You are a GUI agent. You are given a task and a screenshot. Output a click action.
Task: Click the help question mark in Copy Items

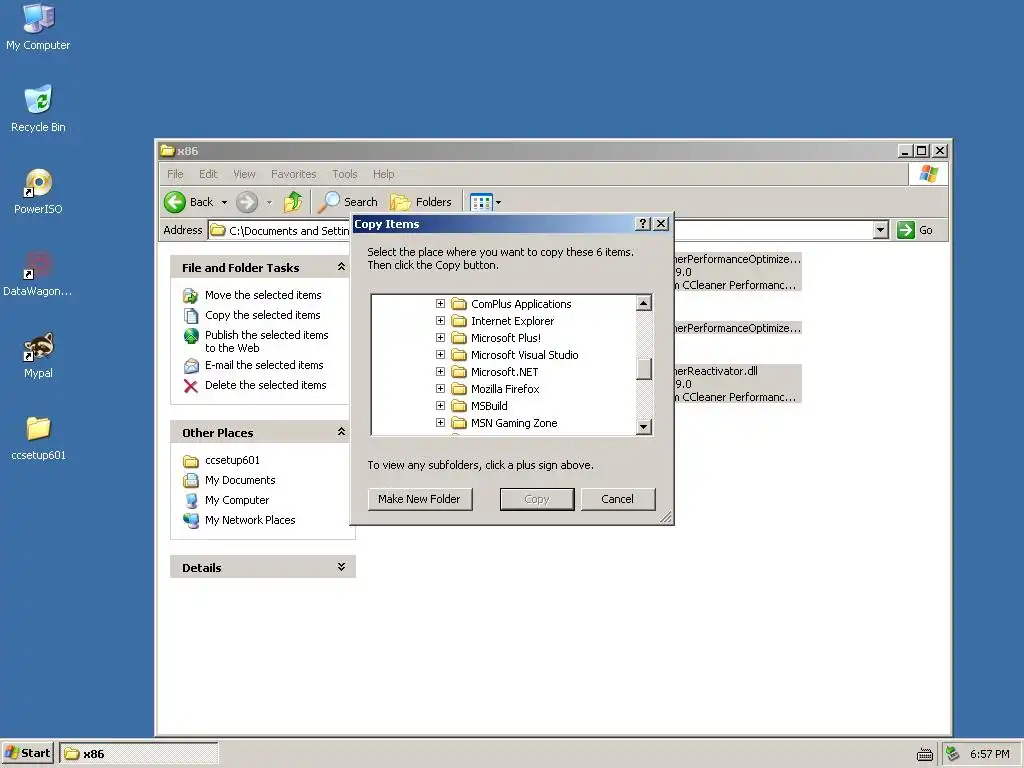[x=643, y=224]
